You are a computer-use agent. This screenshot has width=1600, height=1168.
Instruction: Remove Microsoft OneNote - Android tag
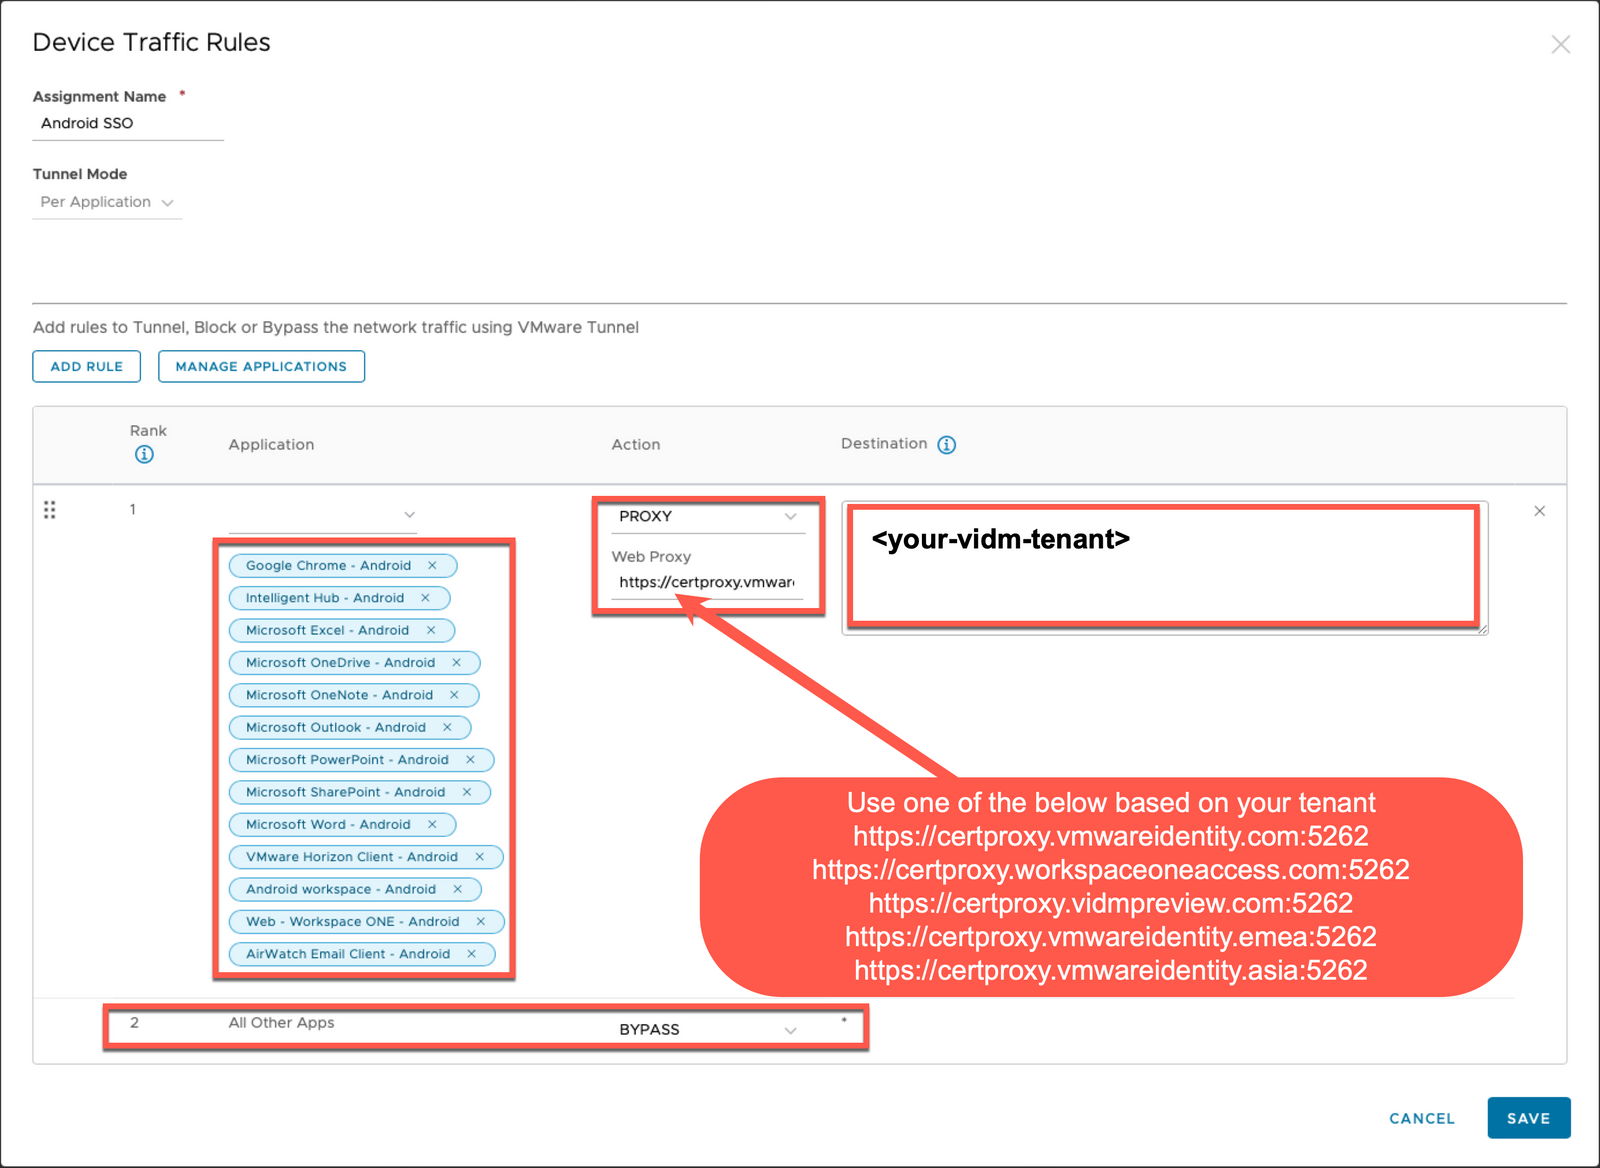454,695
